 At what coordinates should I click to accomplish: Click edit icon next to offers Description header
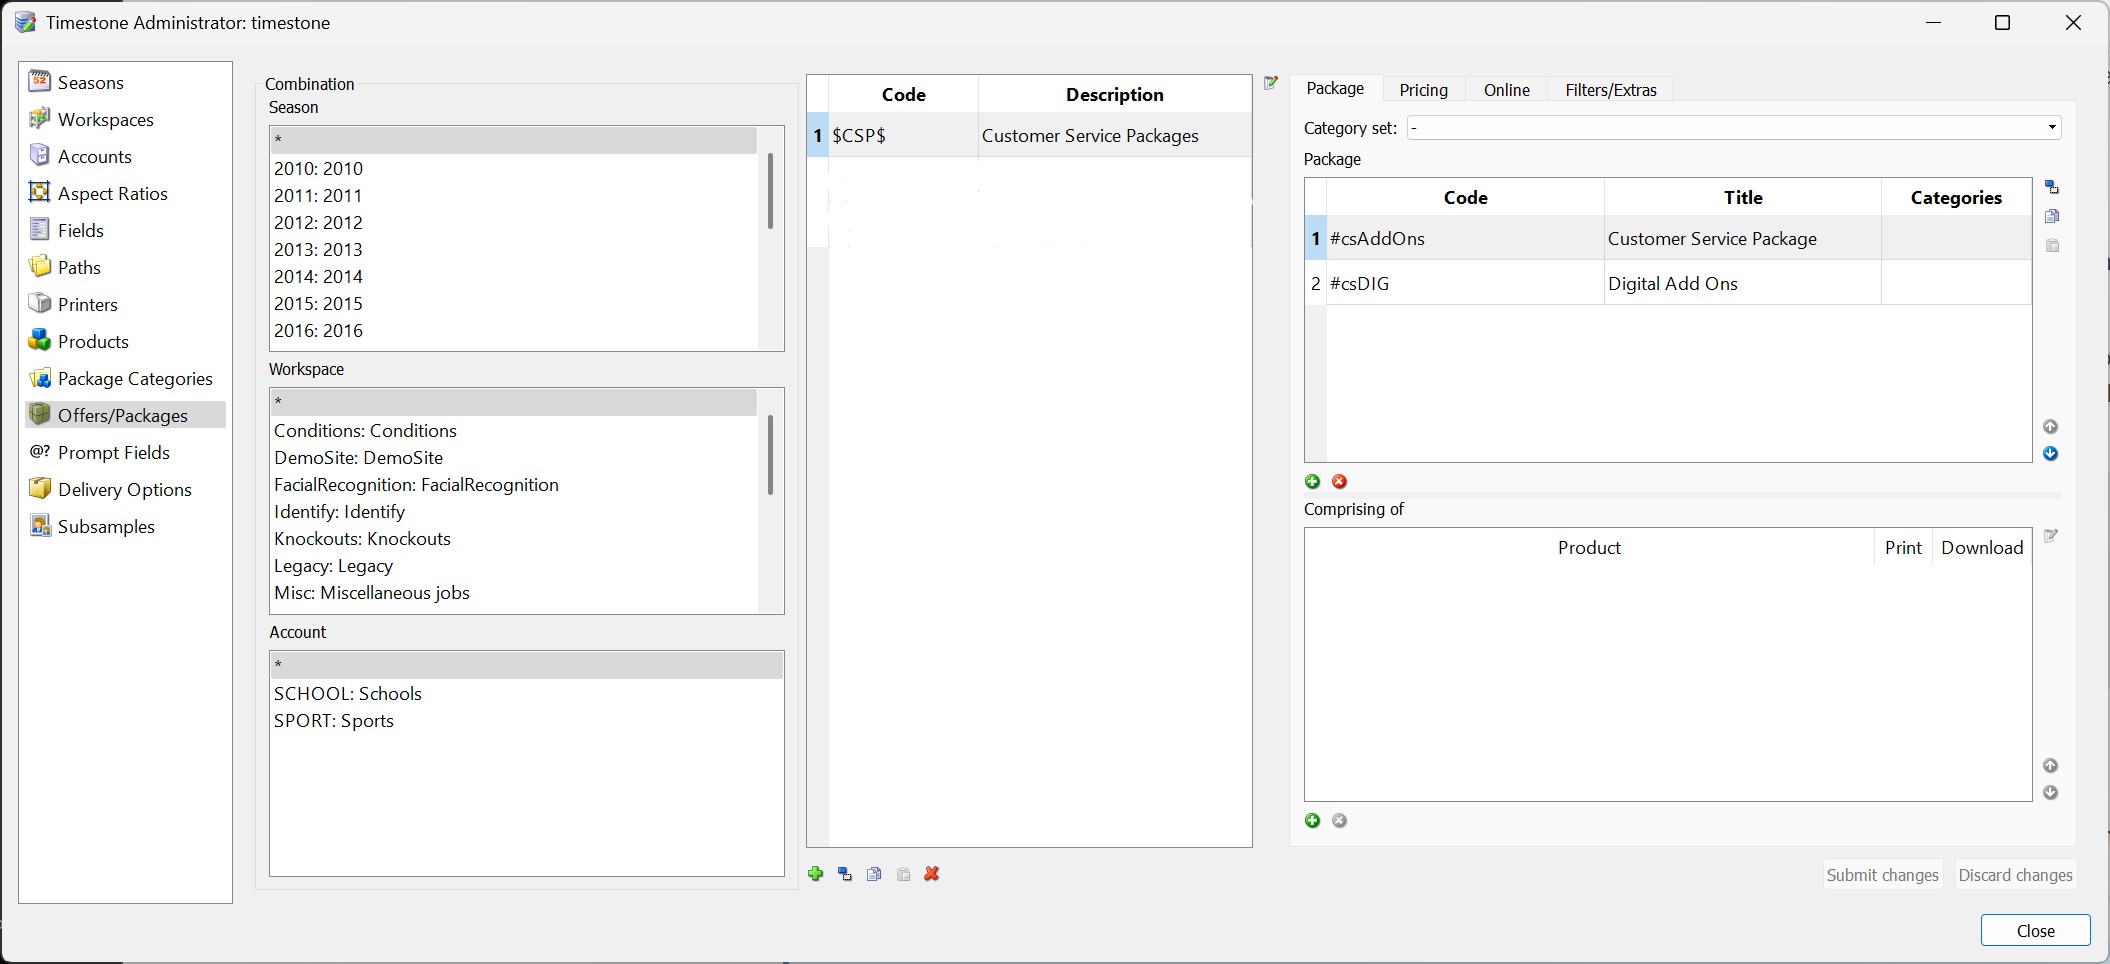pyautogui.click(x=1271, y=83)
